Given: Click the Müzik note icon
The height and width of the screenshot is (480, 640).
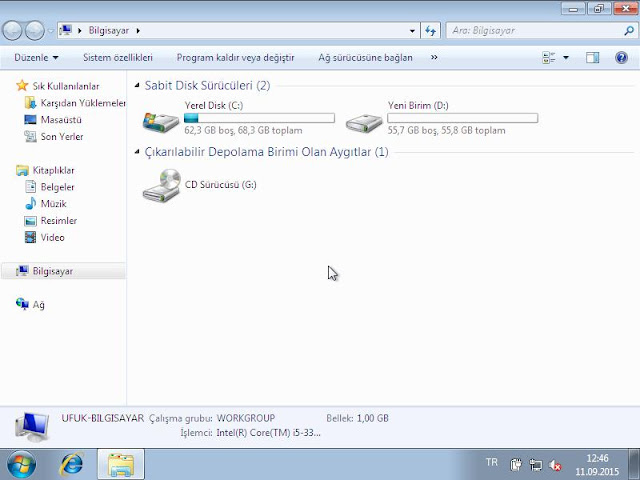Looking at the screenshot, I should [30, 203].
